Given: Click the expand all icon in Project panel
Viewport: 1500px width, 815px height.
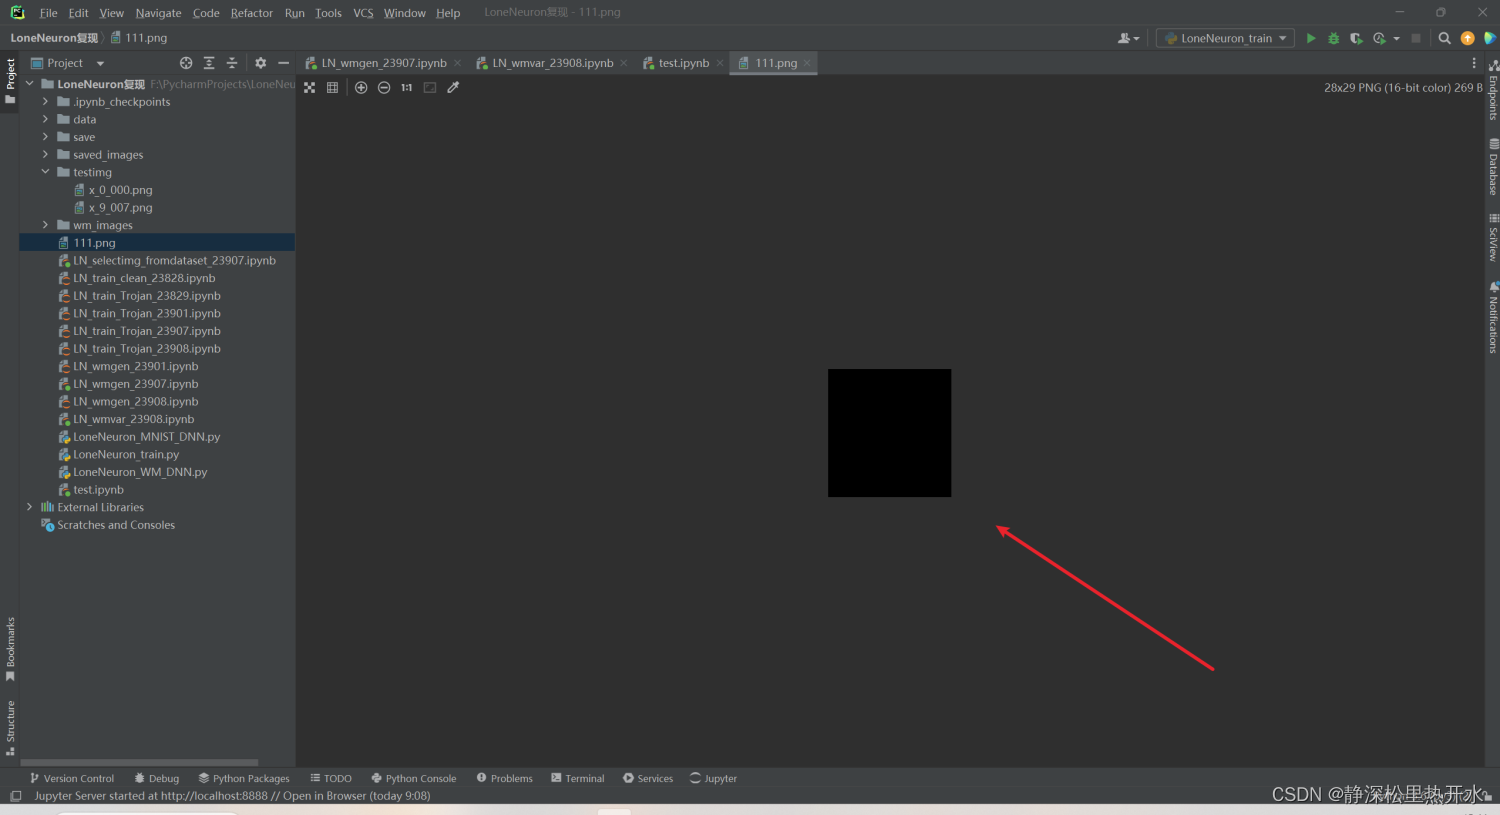Looking at the screenshot, I should tap(209, 63).
